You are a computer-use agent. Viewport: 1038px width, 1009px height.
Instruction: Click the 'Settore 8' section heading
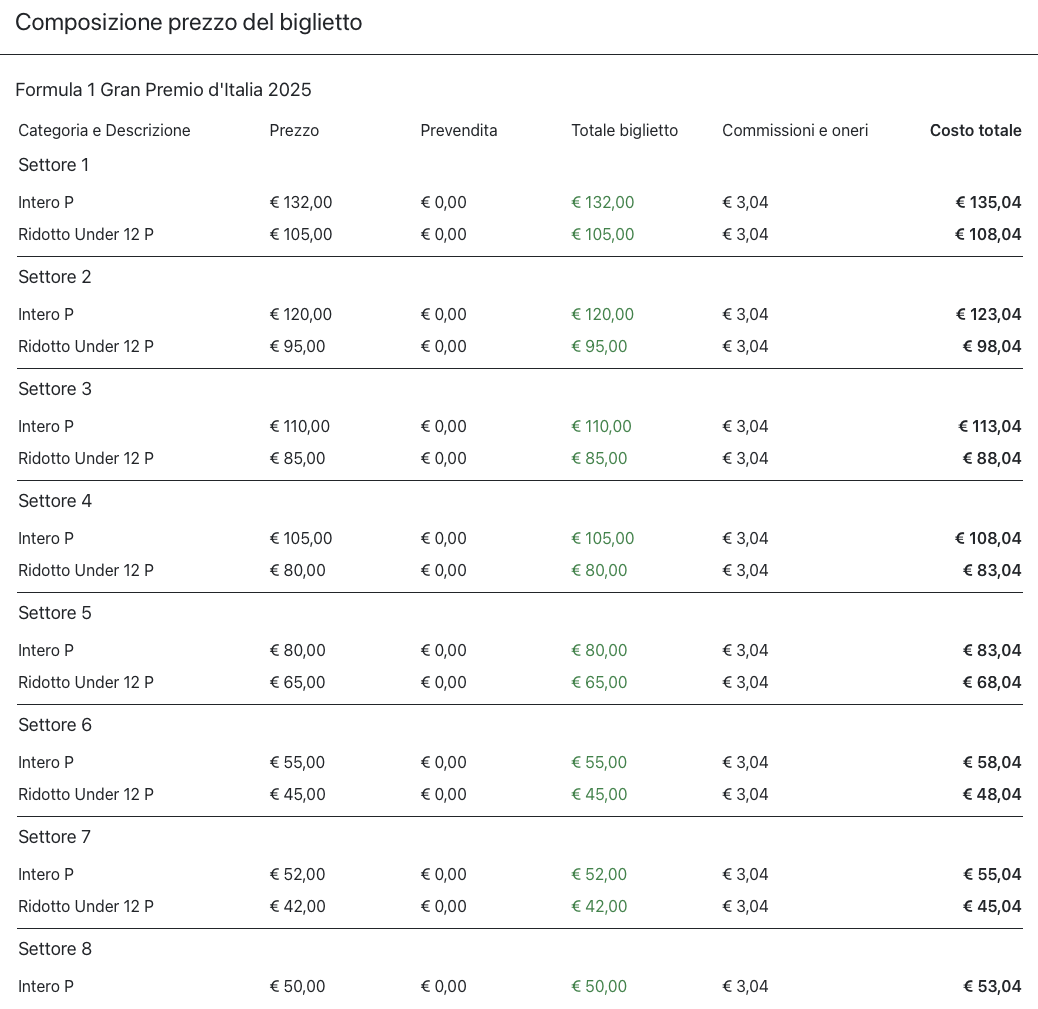55,949
